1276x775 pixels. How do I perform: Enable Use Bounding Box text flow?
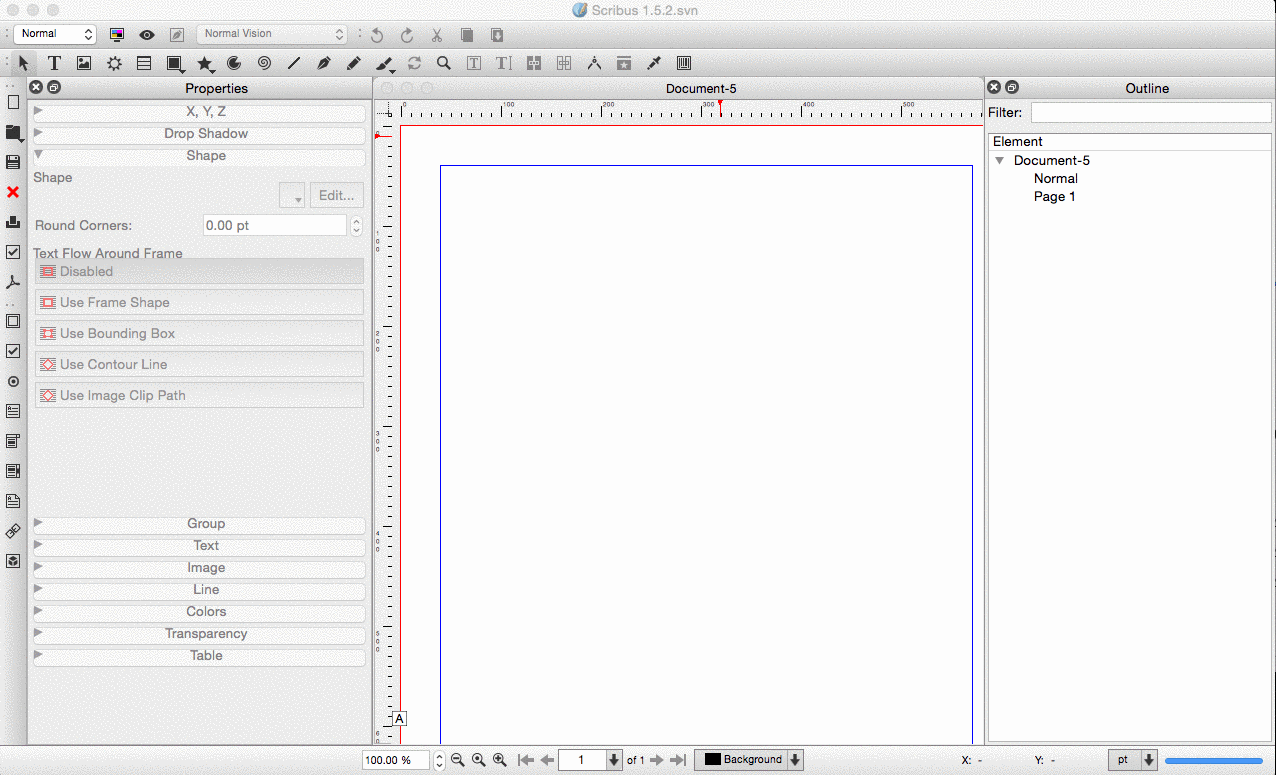pos(199,333)
